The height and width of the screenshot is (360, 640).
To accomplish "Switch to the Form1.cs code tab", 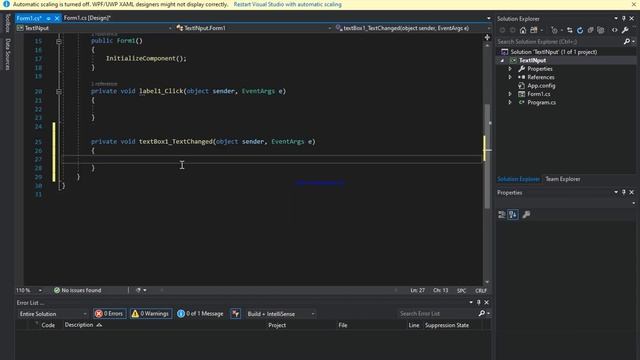I will 29,18.
